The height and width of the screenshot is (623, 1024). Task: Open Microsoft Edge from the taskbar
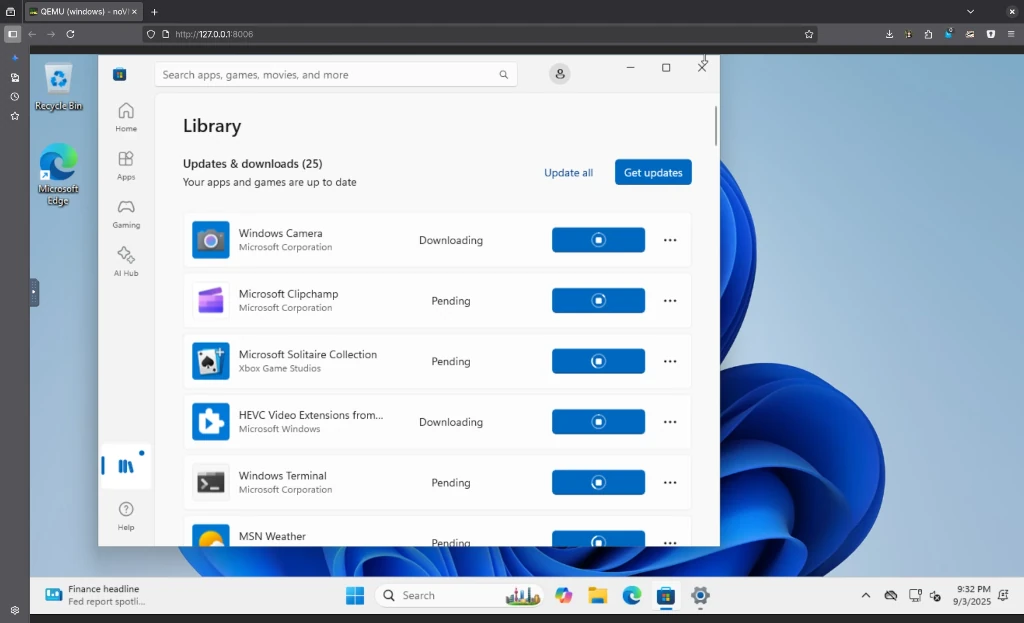[x=632, y=596]
